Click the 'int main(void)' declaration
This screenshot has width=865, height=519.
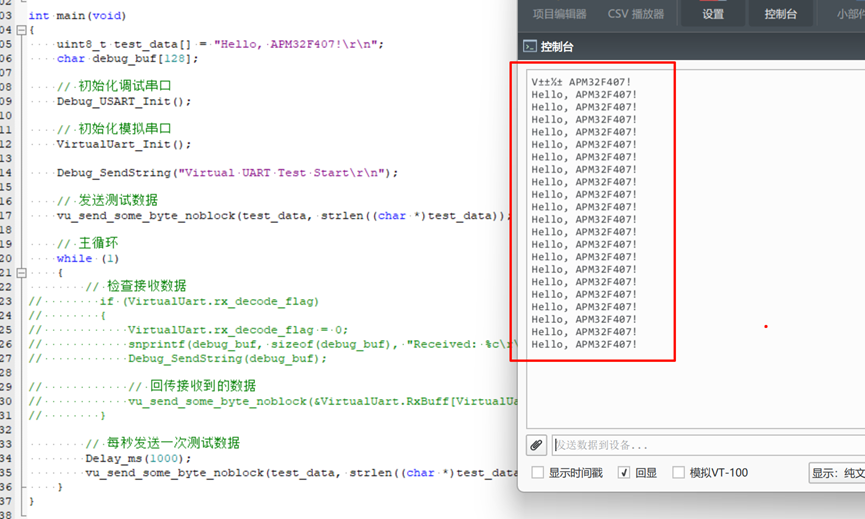tap(77, 16)
